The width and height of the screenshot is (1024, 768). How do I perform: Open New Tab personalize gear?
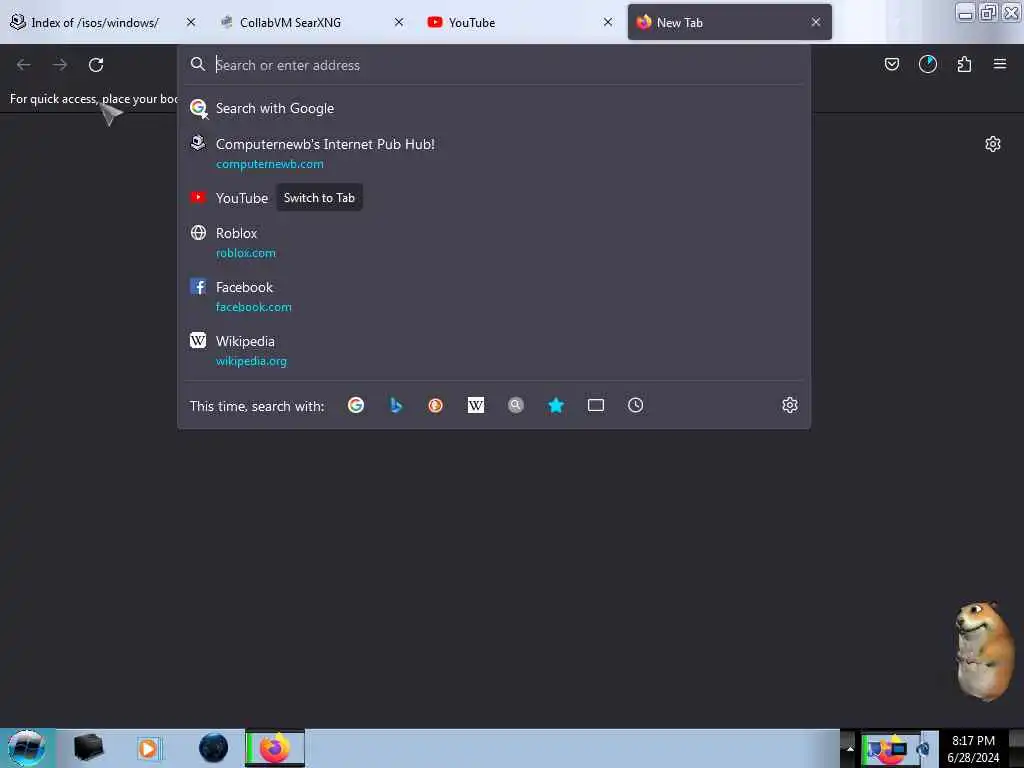tap(993, 144)
